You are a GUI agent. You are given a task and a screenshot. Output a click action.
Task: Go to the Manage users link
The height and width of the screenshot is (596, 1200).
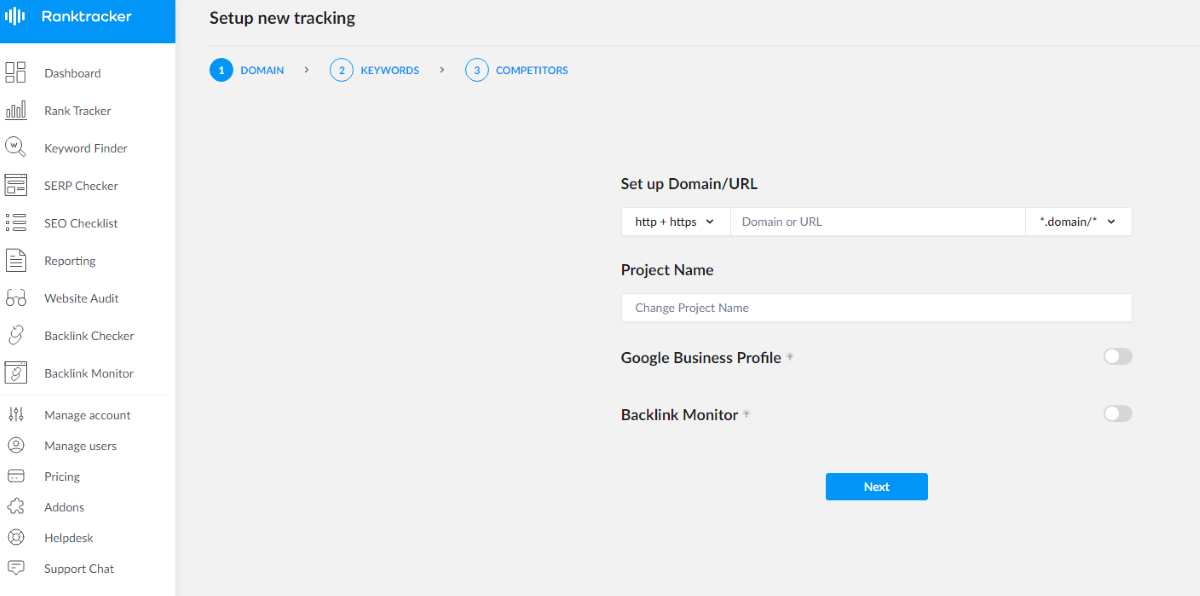click(80, 446)
